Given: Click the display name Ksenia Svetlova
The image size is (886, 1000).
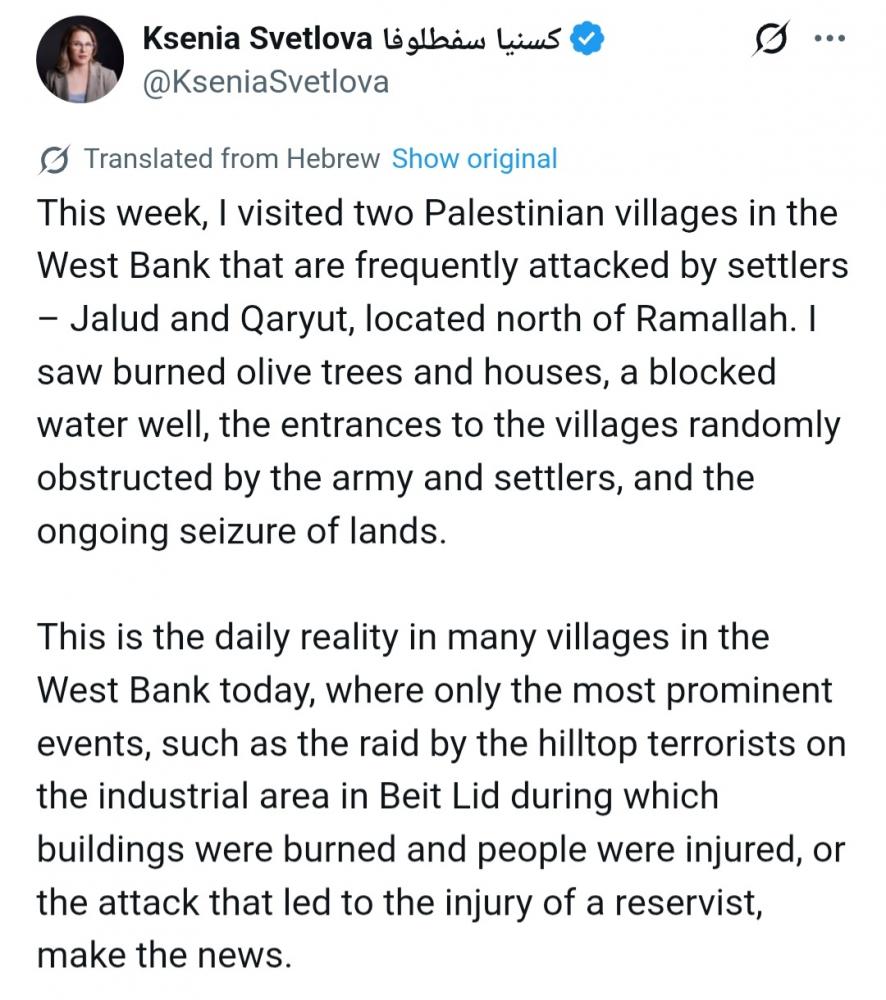Looking at the screenshot, I should click(x=258, y=39).
